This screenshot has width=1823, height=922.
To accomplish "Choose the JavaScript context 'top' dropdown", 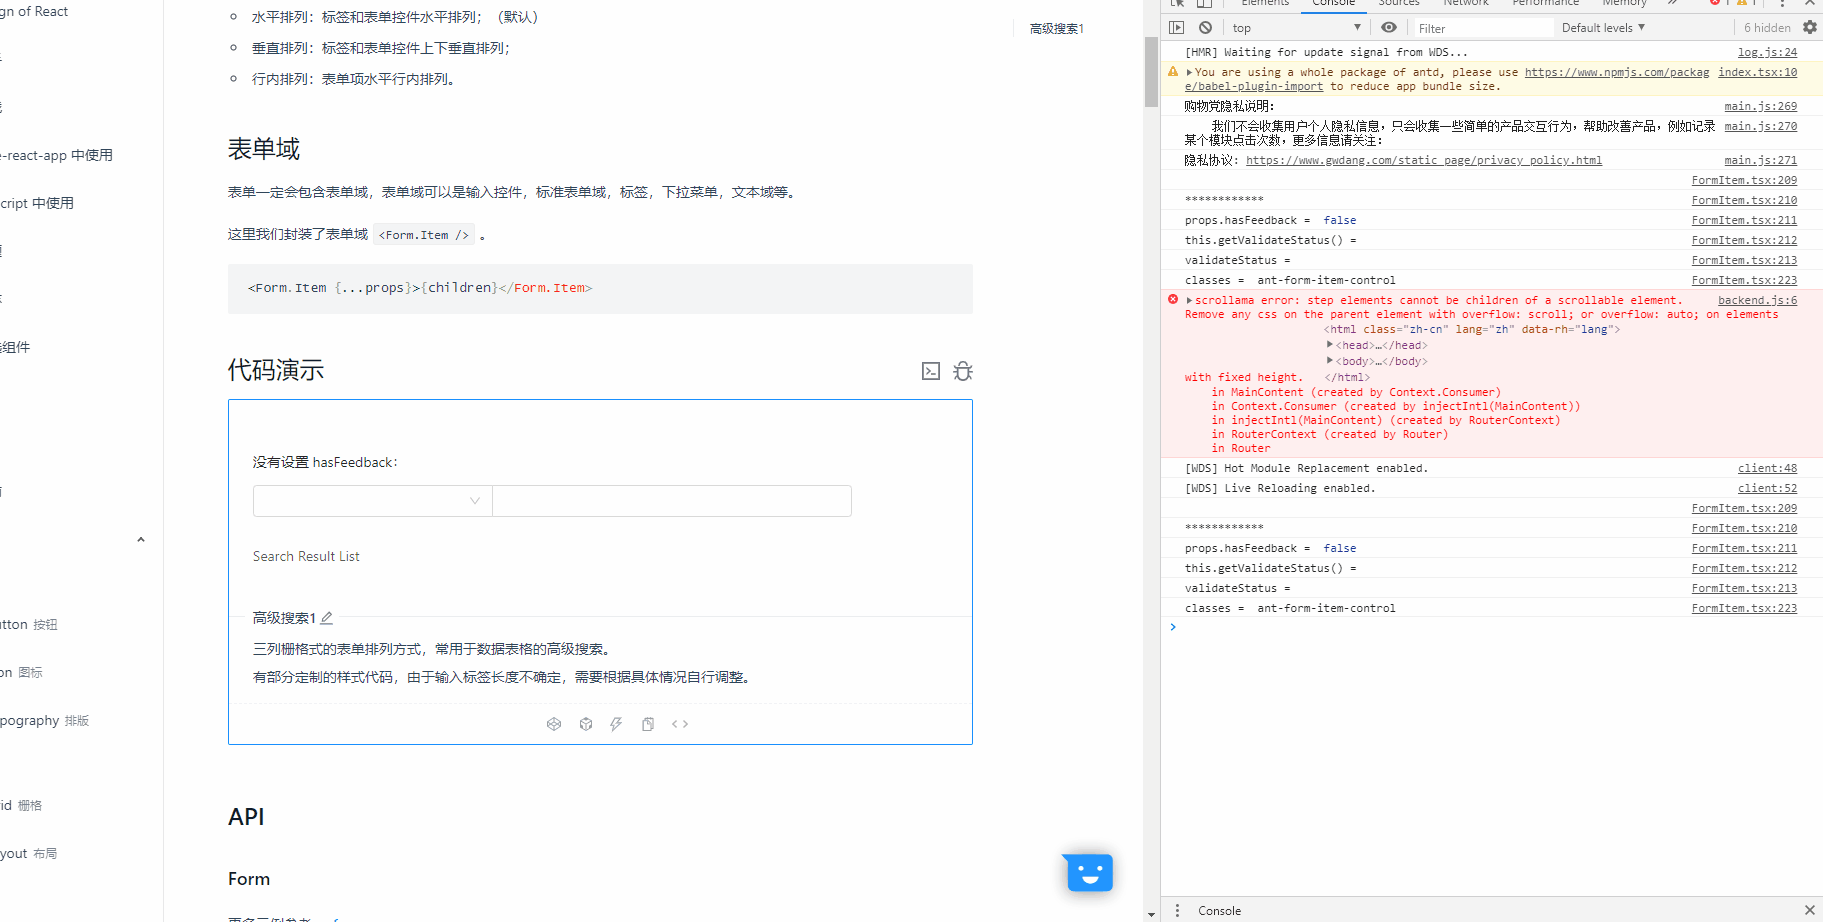I will tap(1296, 28).
